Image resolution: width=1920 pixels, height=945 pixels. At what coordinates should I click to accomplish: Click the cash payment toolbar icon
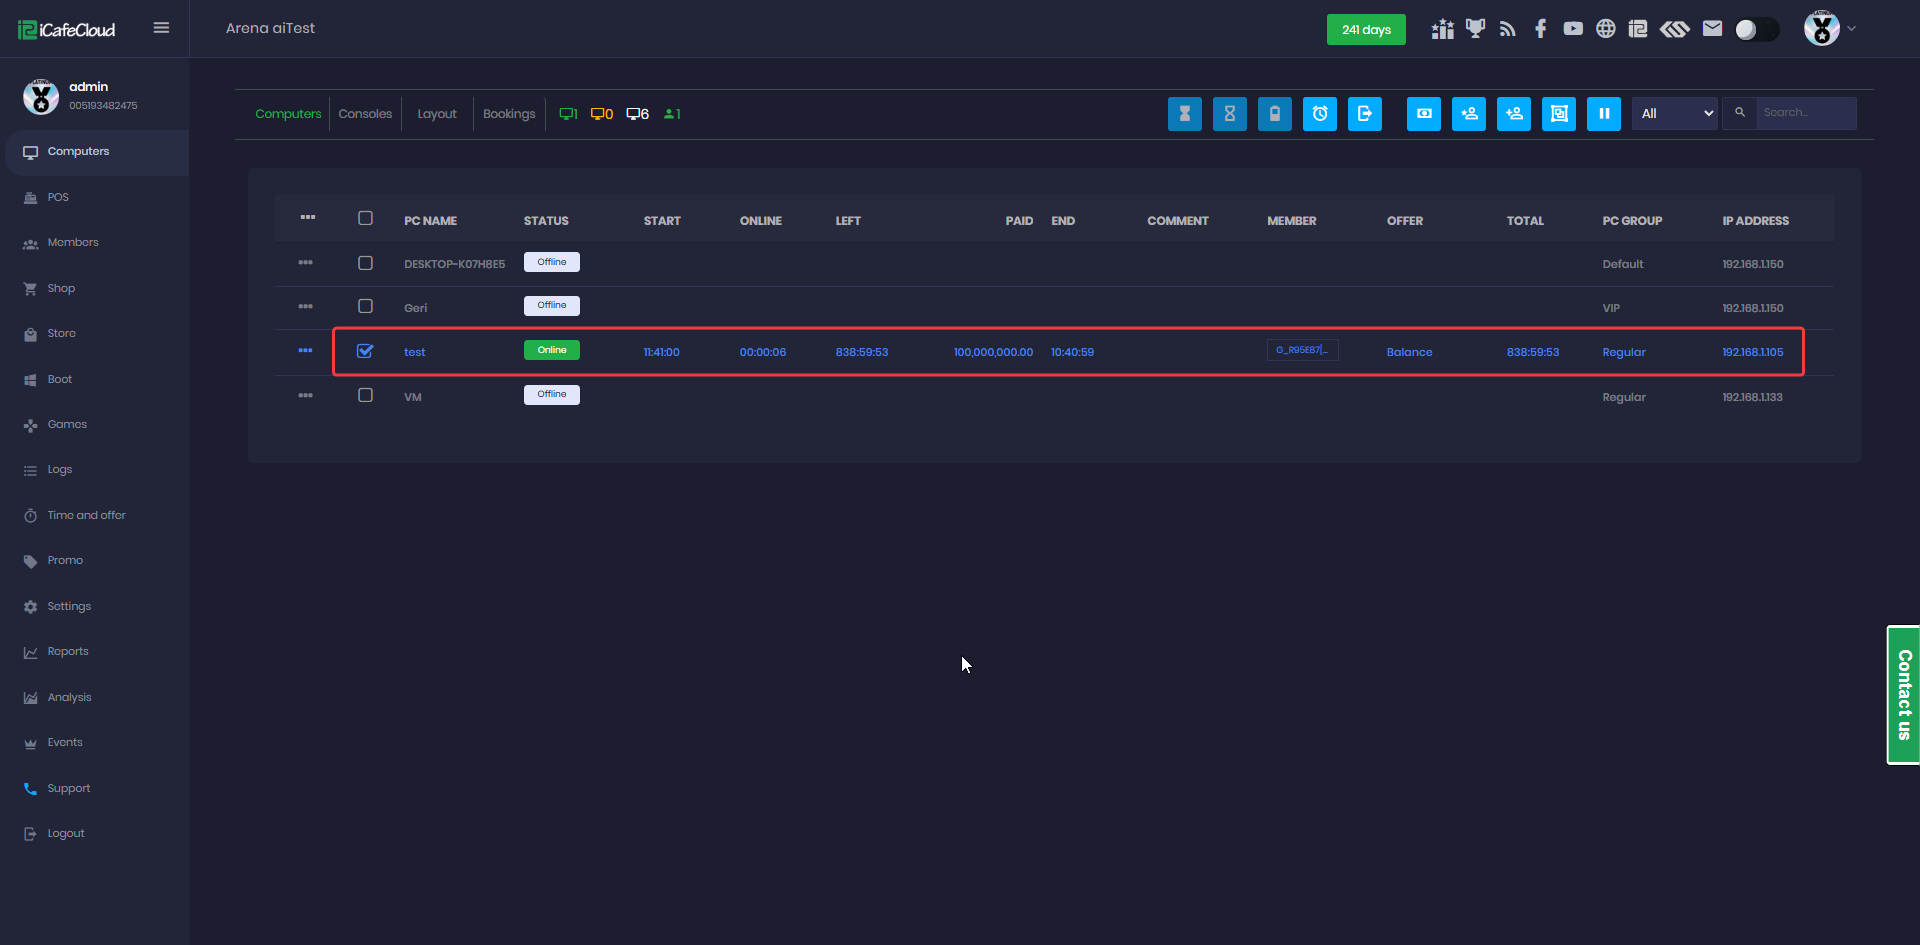[x=1423, y=114]
